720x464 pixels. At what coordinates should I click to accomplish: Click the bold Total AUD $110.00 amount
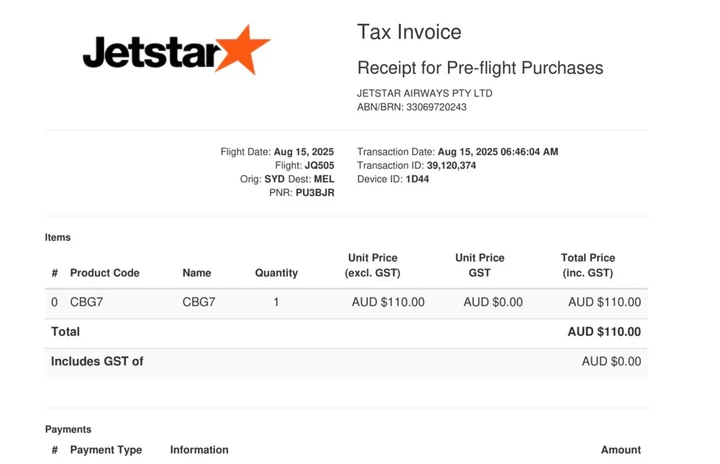[604, 332]
